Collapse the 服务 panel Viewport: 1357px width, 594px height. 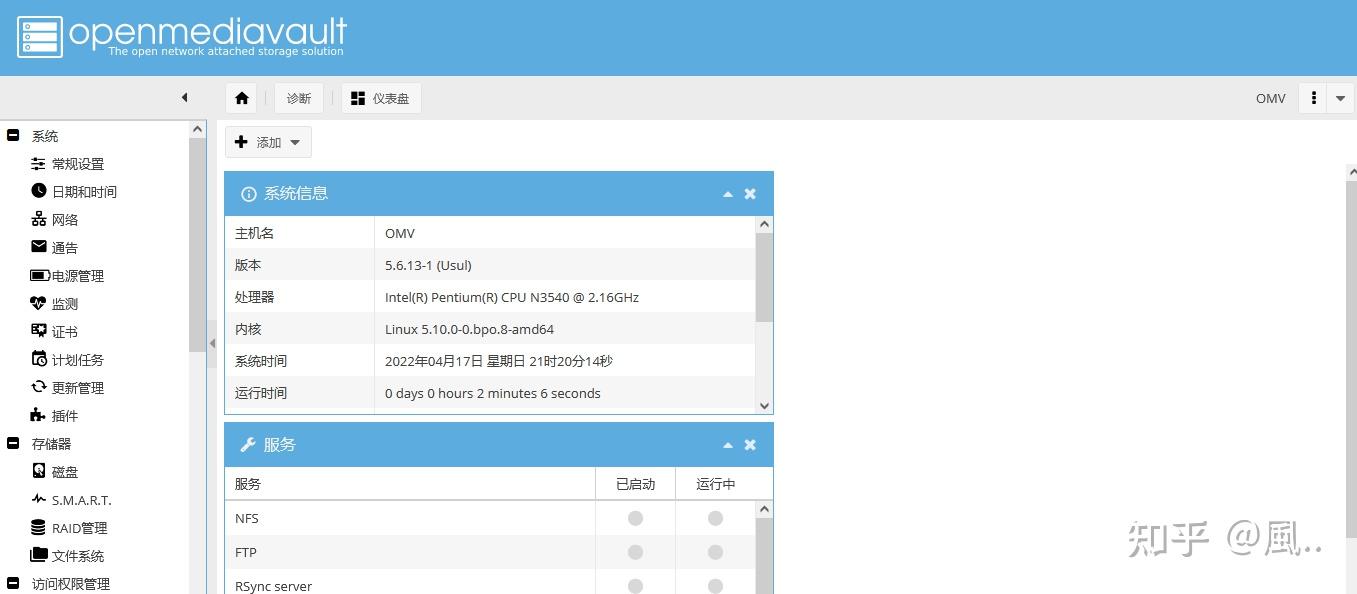click(x=728, y=444)
